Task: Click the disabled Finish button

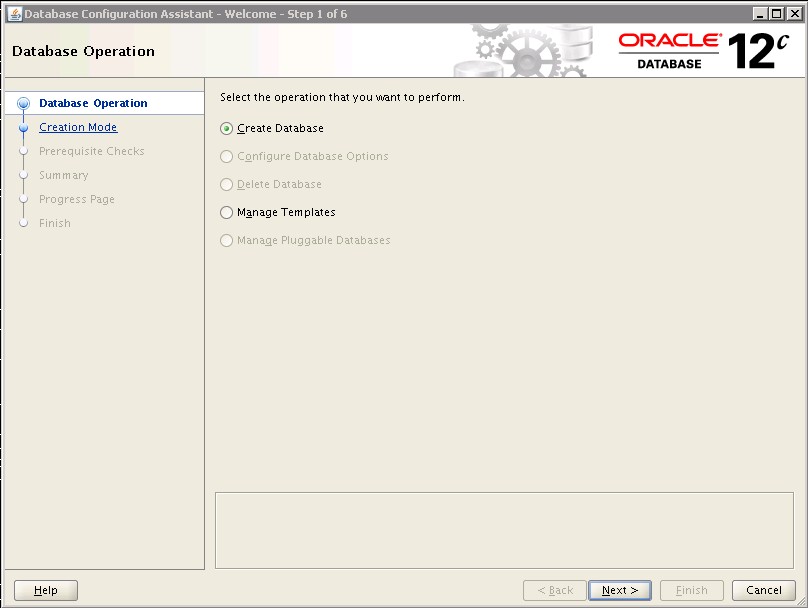Action: click(692, 590)
